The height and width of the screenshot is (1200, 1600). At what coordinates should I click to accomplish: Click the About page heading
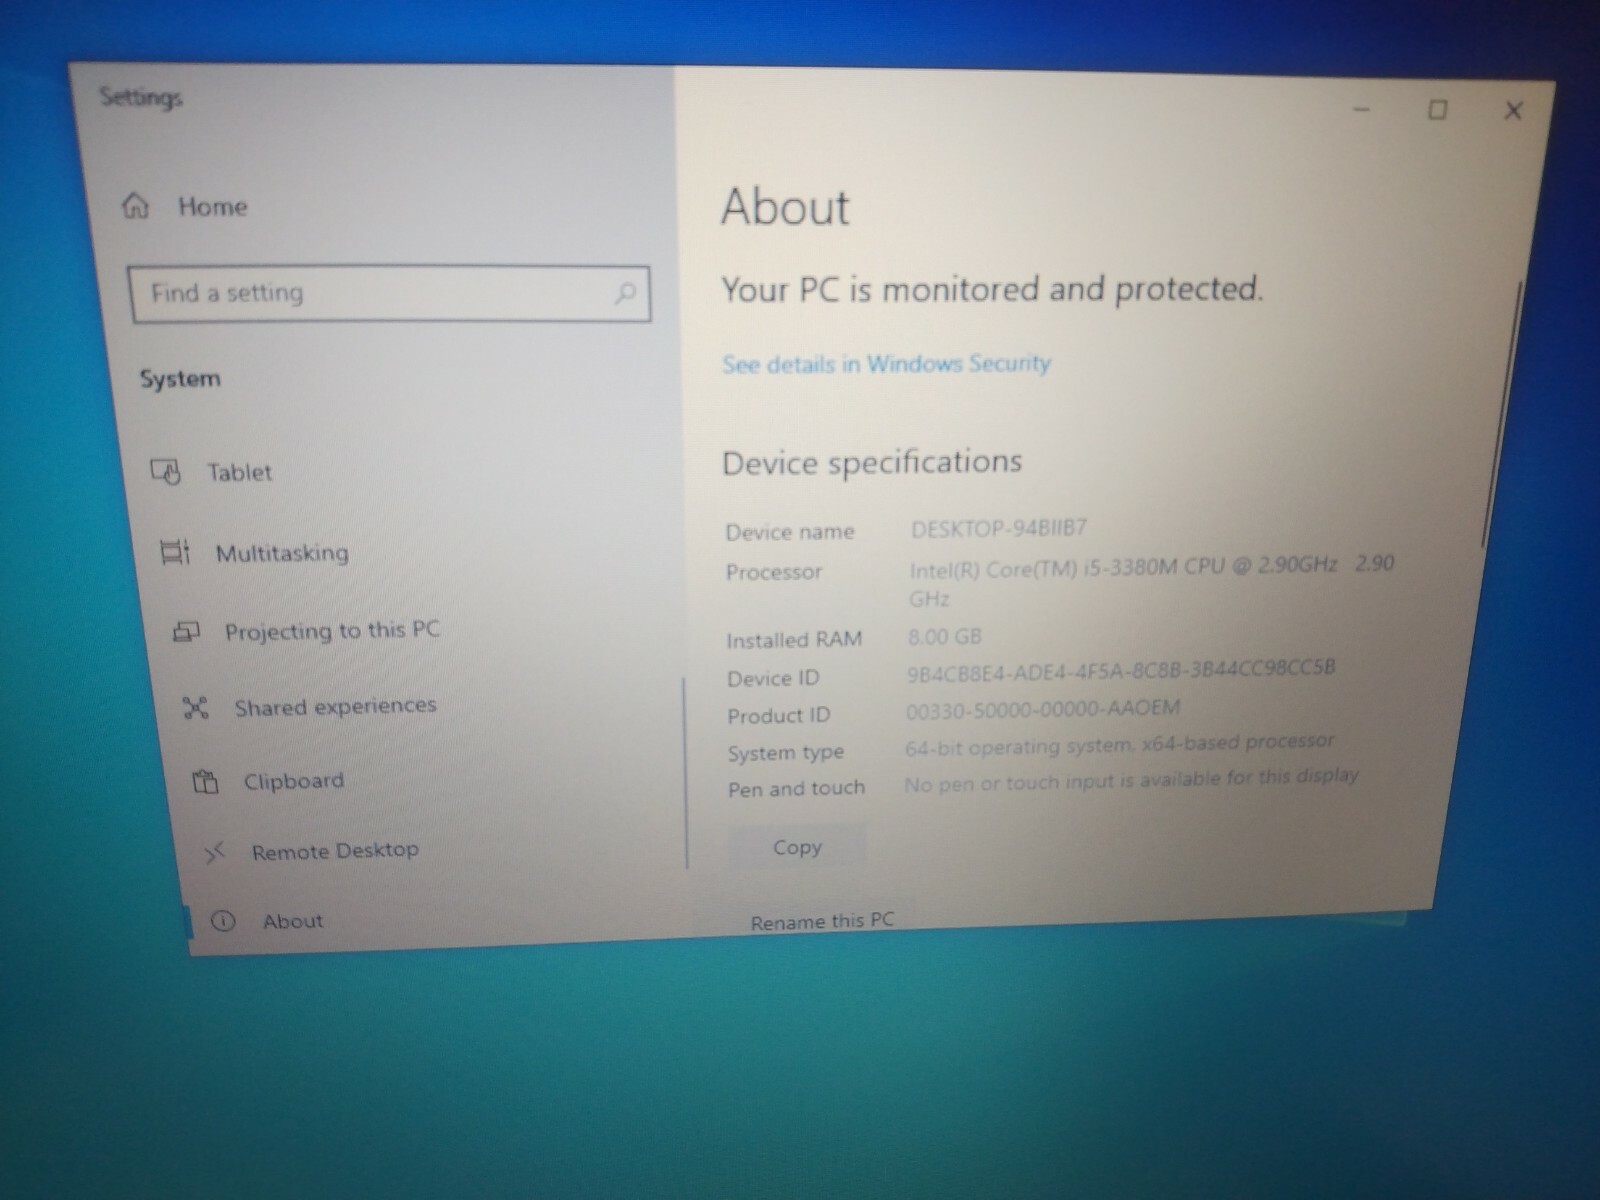785,207
